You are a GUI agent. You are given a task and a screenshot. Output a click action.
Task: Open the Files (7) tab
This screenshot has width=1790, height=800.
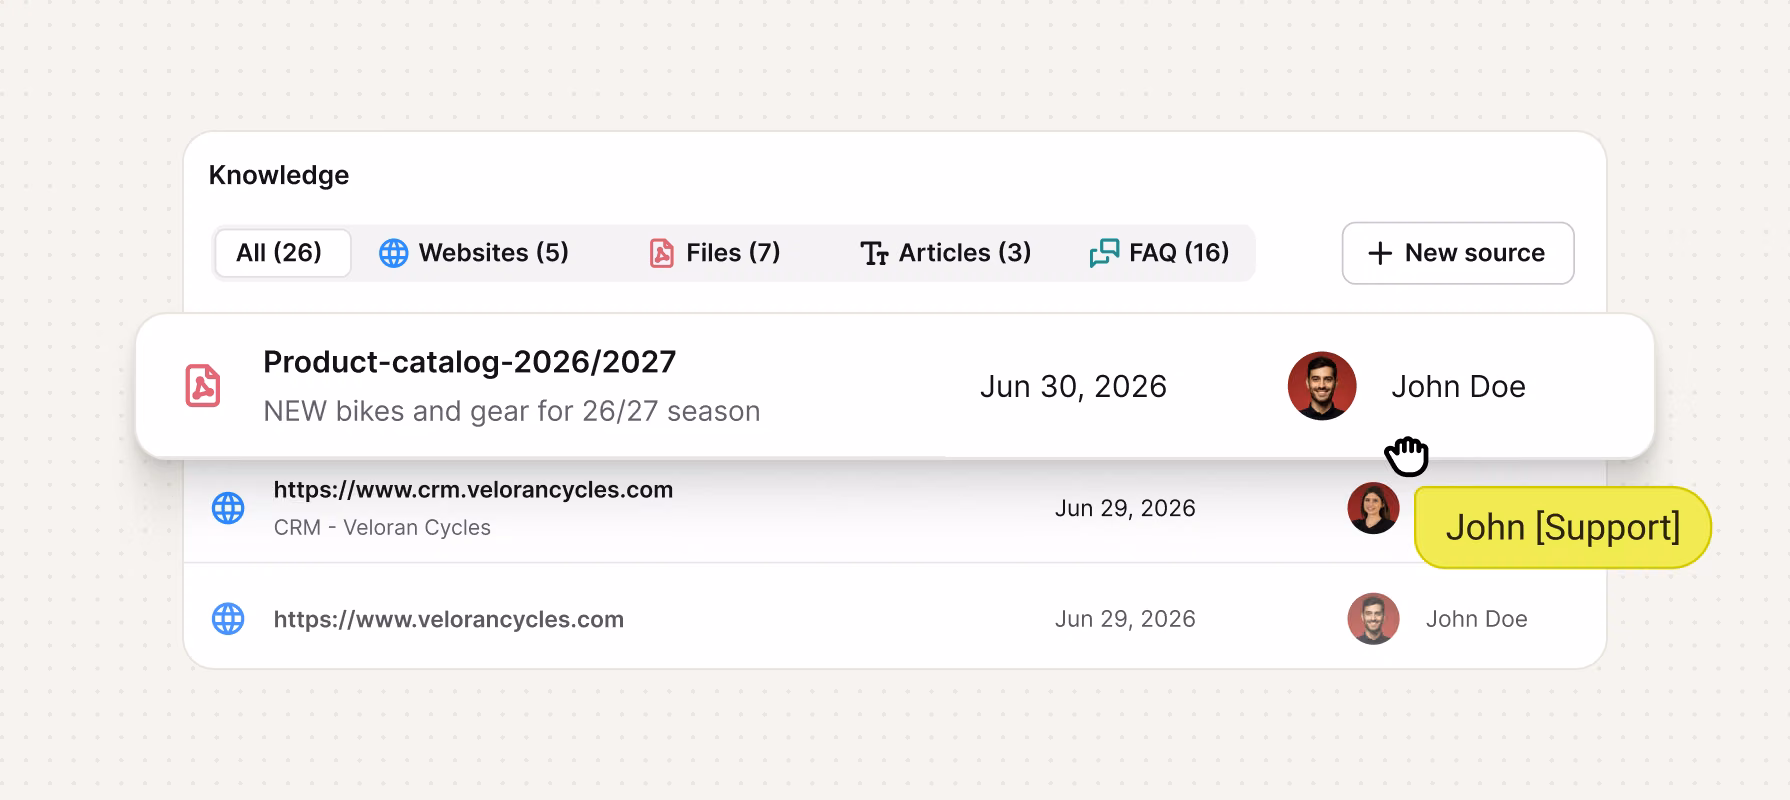point(715,253)
